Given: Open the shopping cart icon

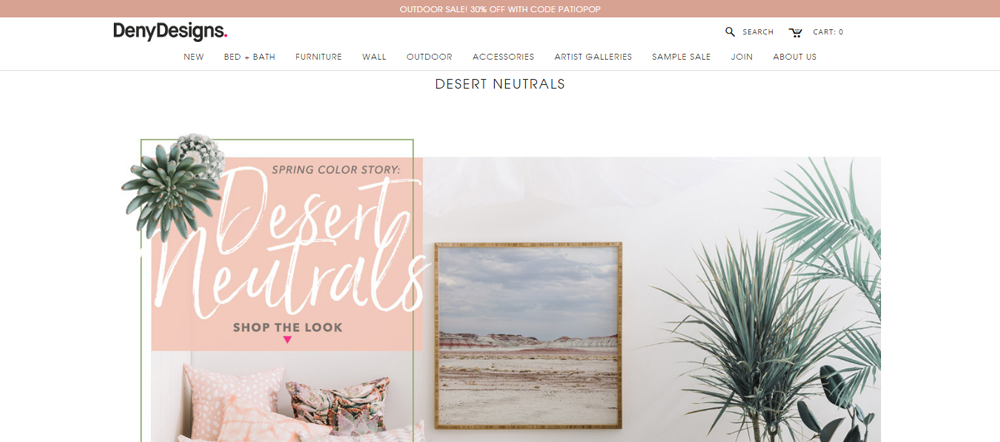Looking at the screenshot, I should (795, 33).
